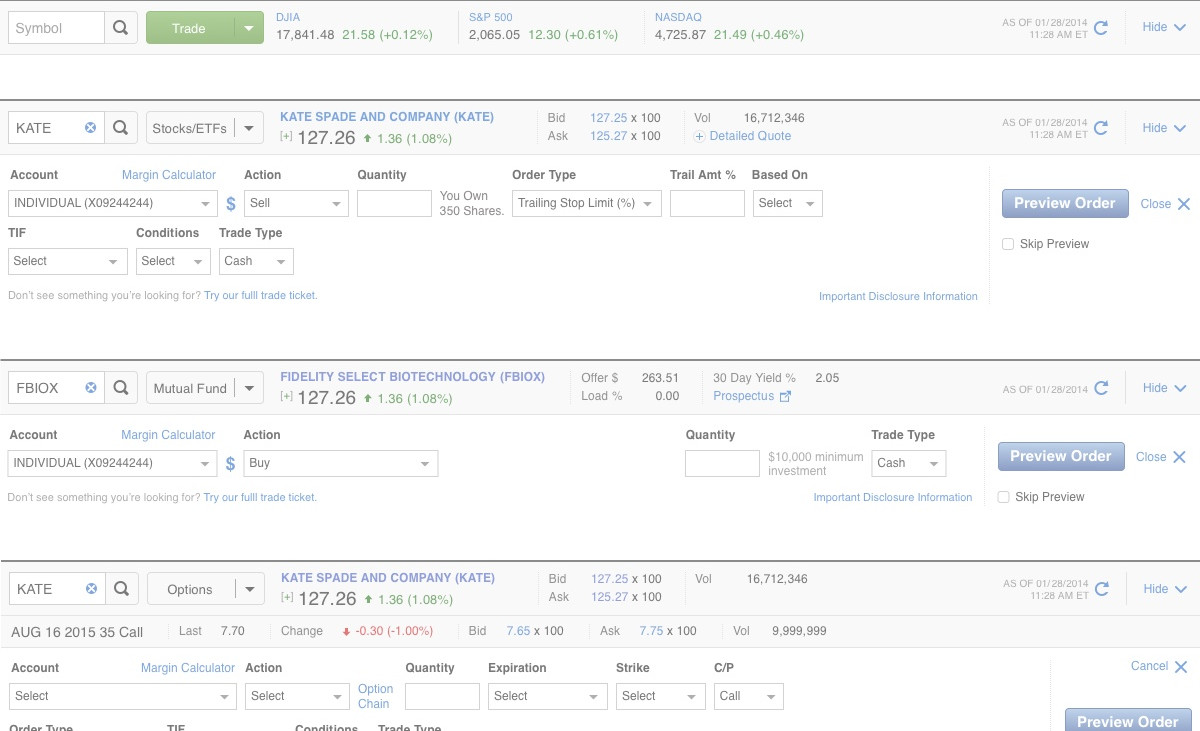The image size is (1200, 731).
Task: Open Margin Calculator in the Options ticket
Action: (188, 668)
